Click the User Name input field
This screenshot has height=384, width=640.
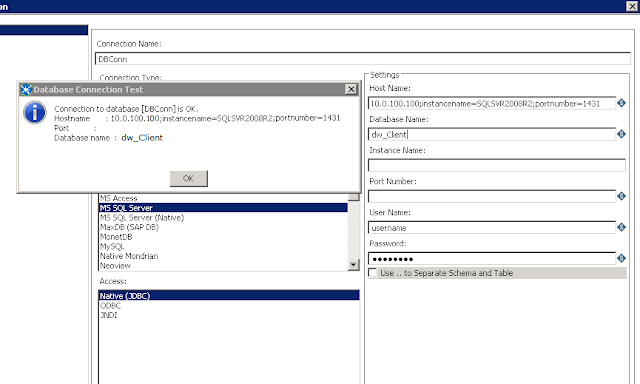tap(492, 227)
